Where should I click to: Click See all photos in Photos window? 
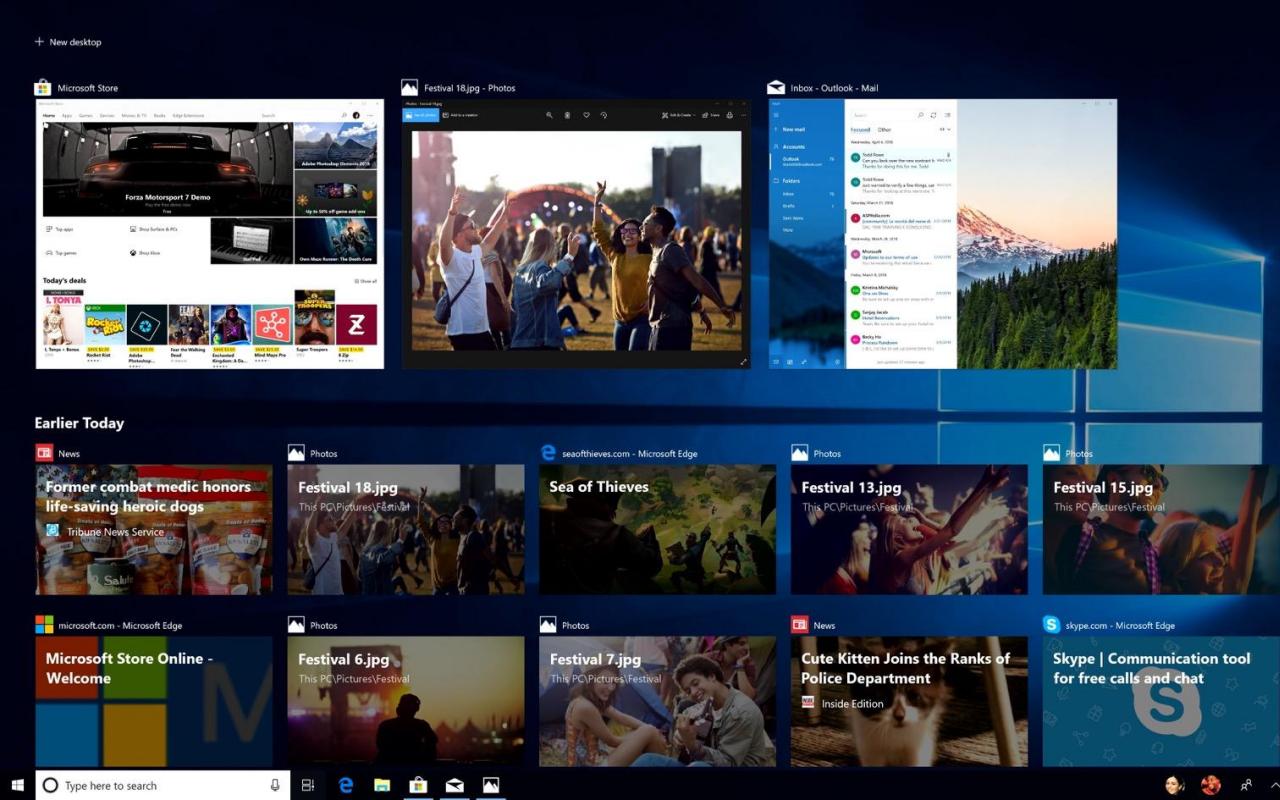[421, 115]
